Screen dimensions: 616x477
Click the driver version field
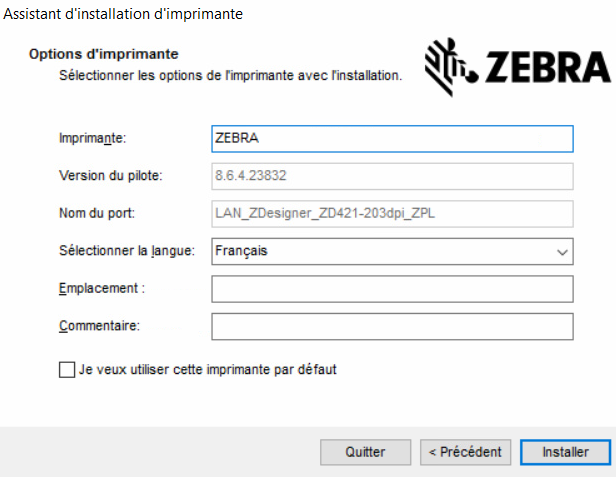tap(392, 176)
